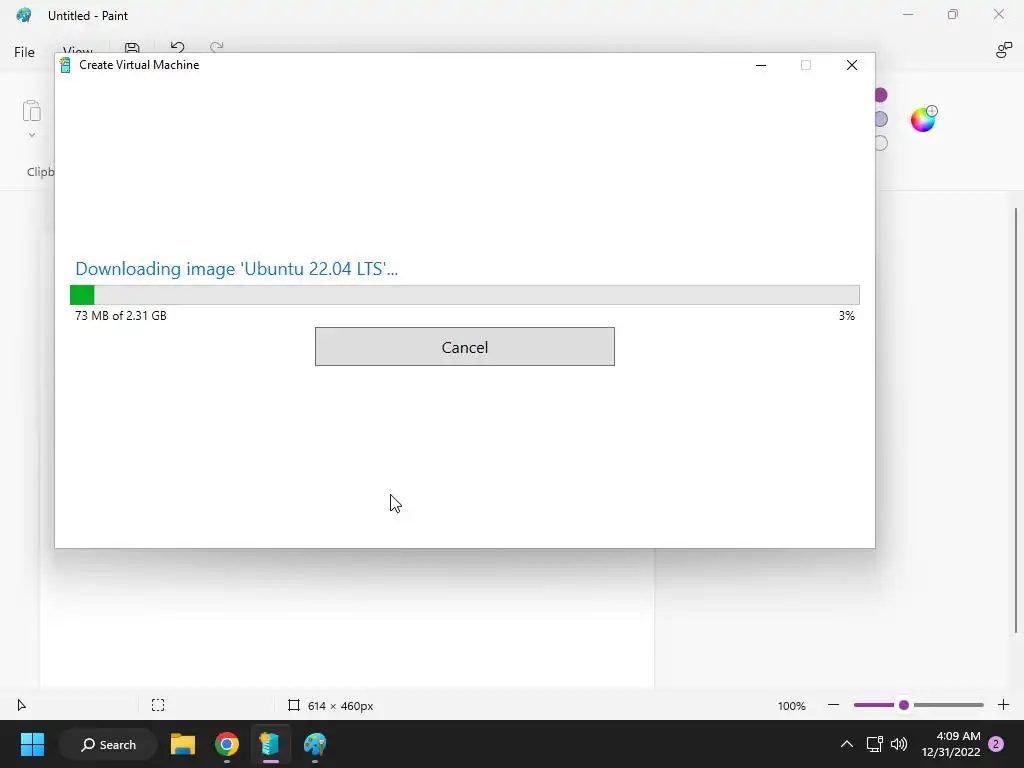Click Paint's vertical scrollbar
This screenshot has height=768, width=1024.
tap(1016, 420)
